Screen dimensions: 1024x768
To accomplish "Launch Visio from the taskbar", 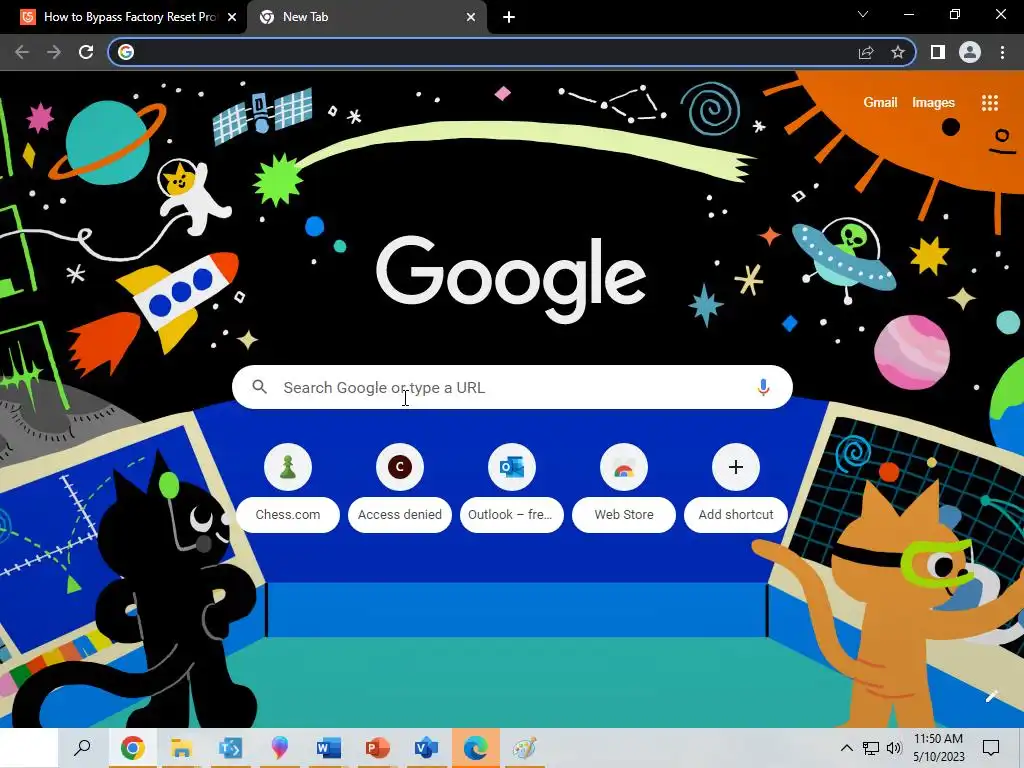I will [x=426, y=748].
